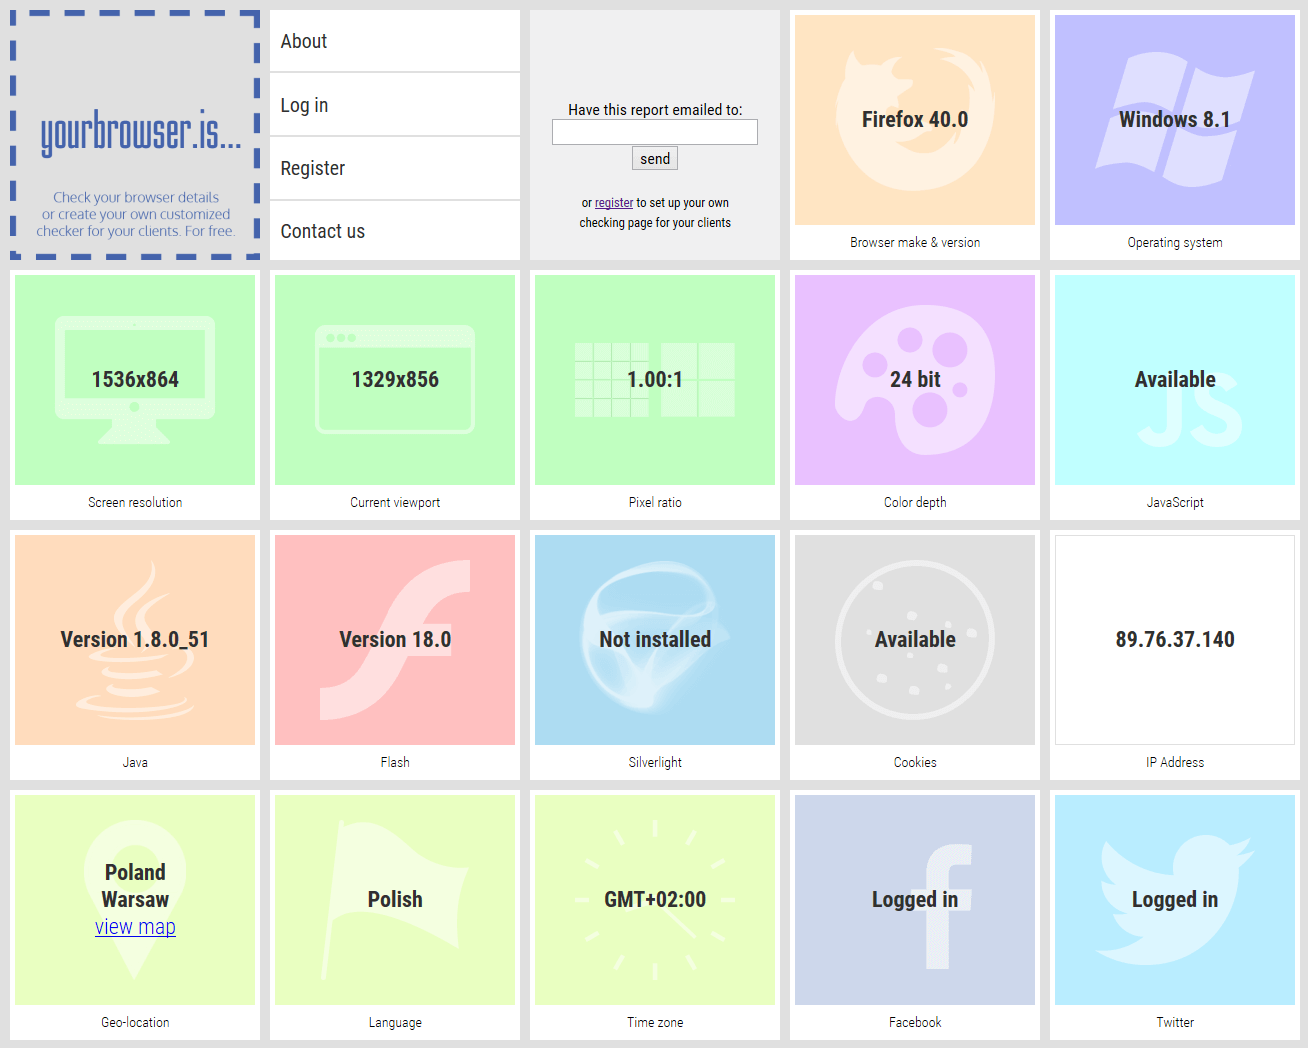Click the Language caption
The width and height of the screenshot is (1308, 1048).
click(395, 1023)
